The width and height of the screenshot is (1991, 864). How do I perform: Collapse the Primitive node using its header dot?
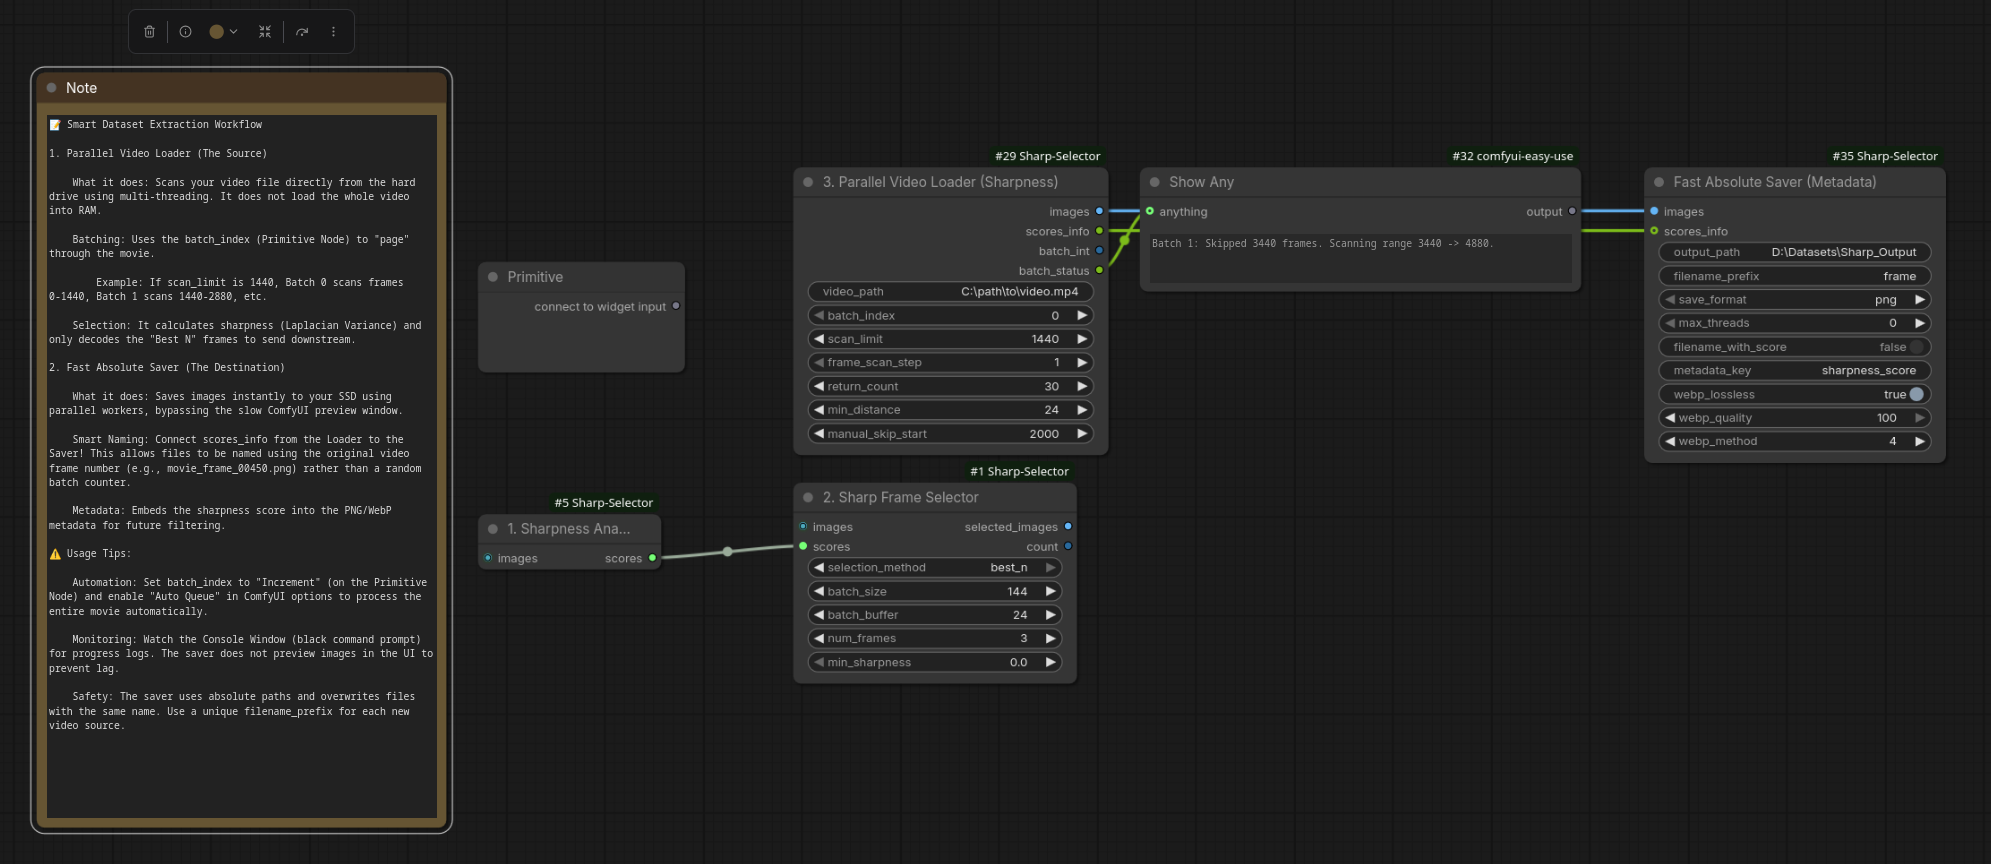[493, 277]
